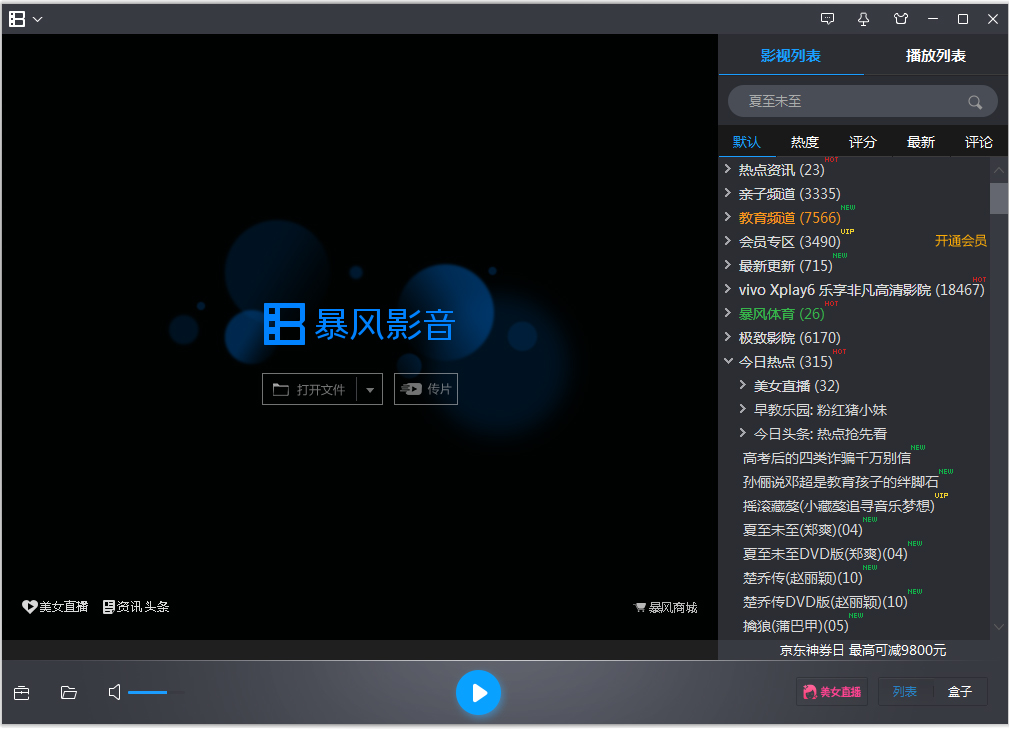Collapse the 今日热点 (315) category
1009x729 pixels.
click(728, 361)
